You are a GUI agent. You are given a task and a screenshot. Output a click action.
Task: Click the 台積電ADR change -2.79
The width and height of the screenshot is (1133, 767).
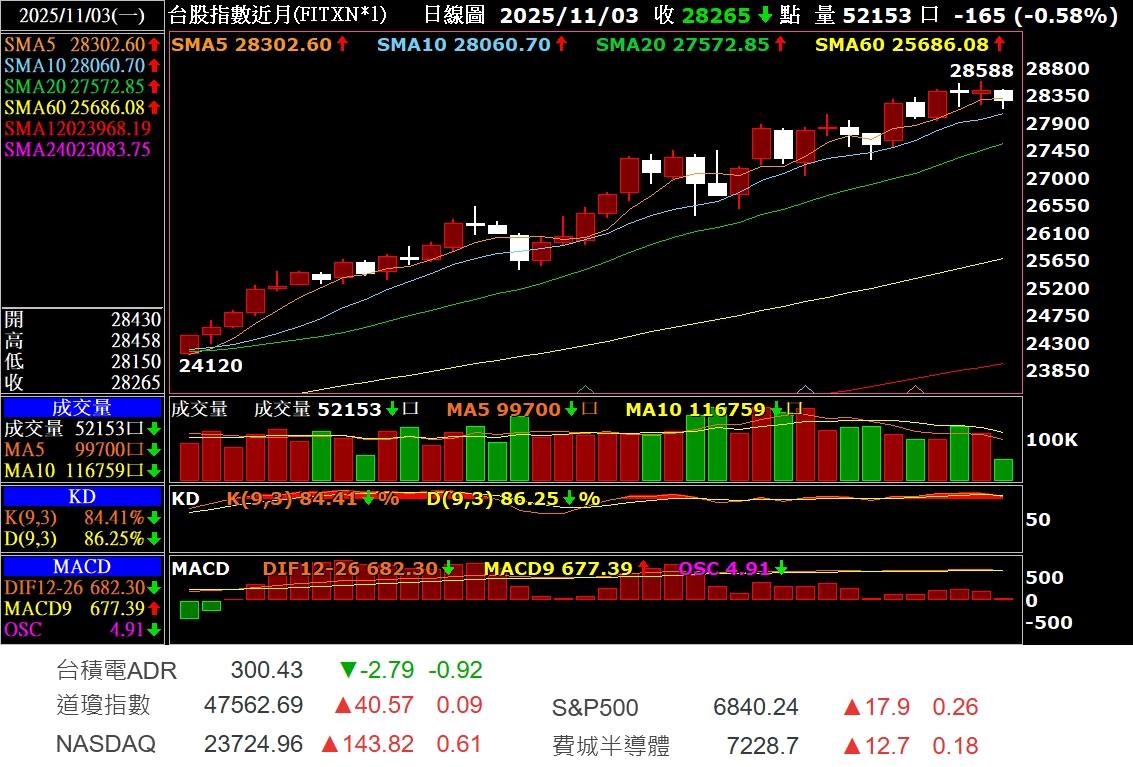pos(376,670)
